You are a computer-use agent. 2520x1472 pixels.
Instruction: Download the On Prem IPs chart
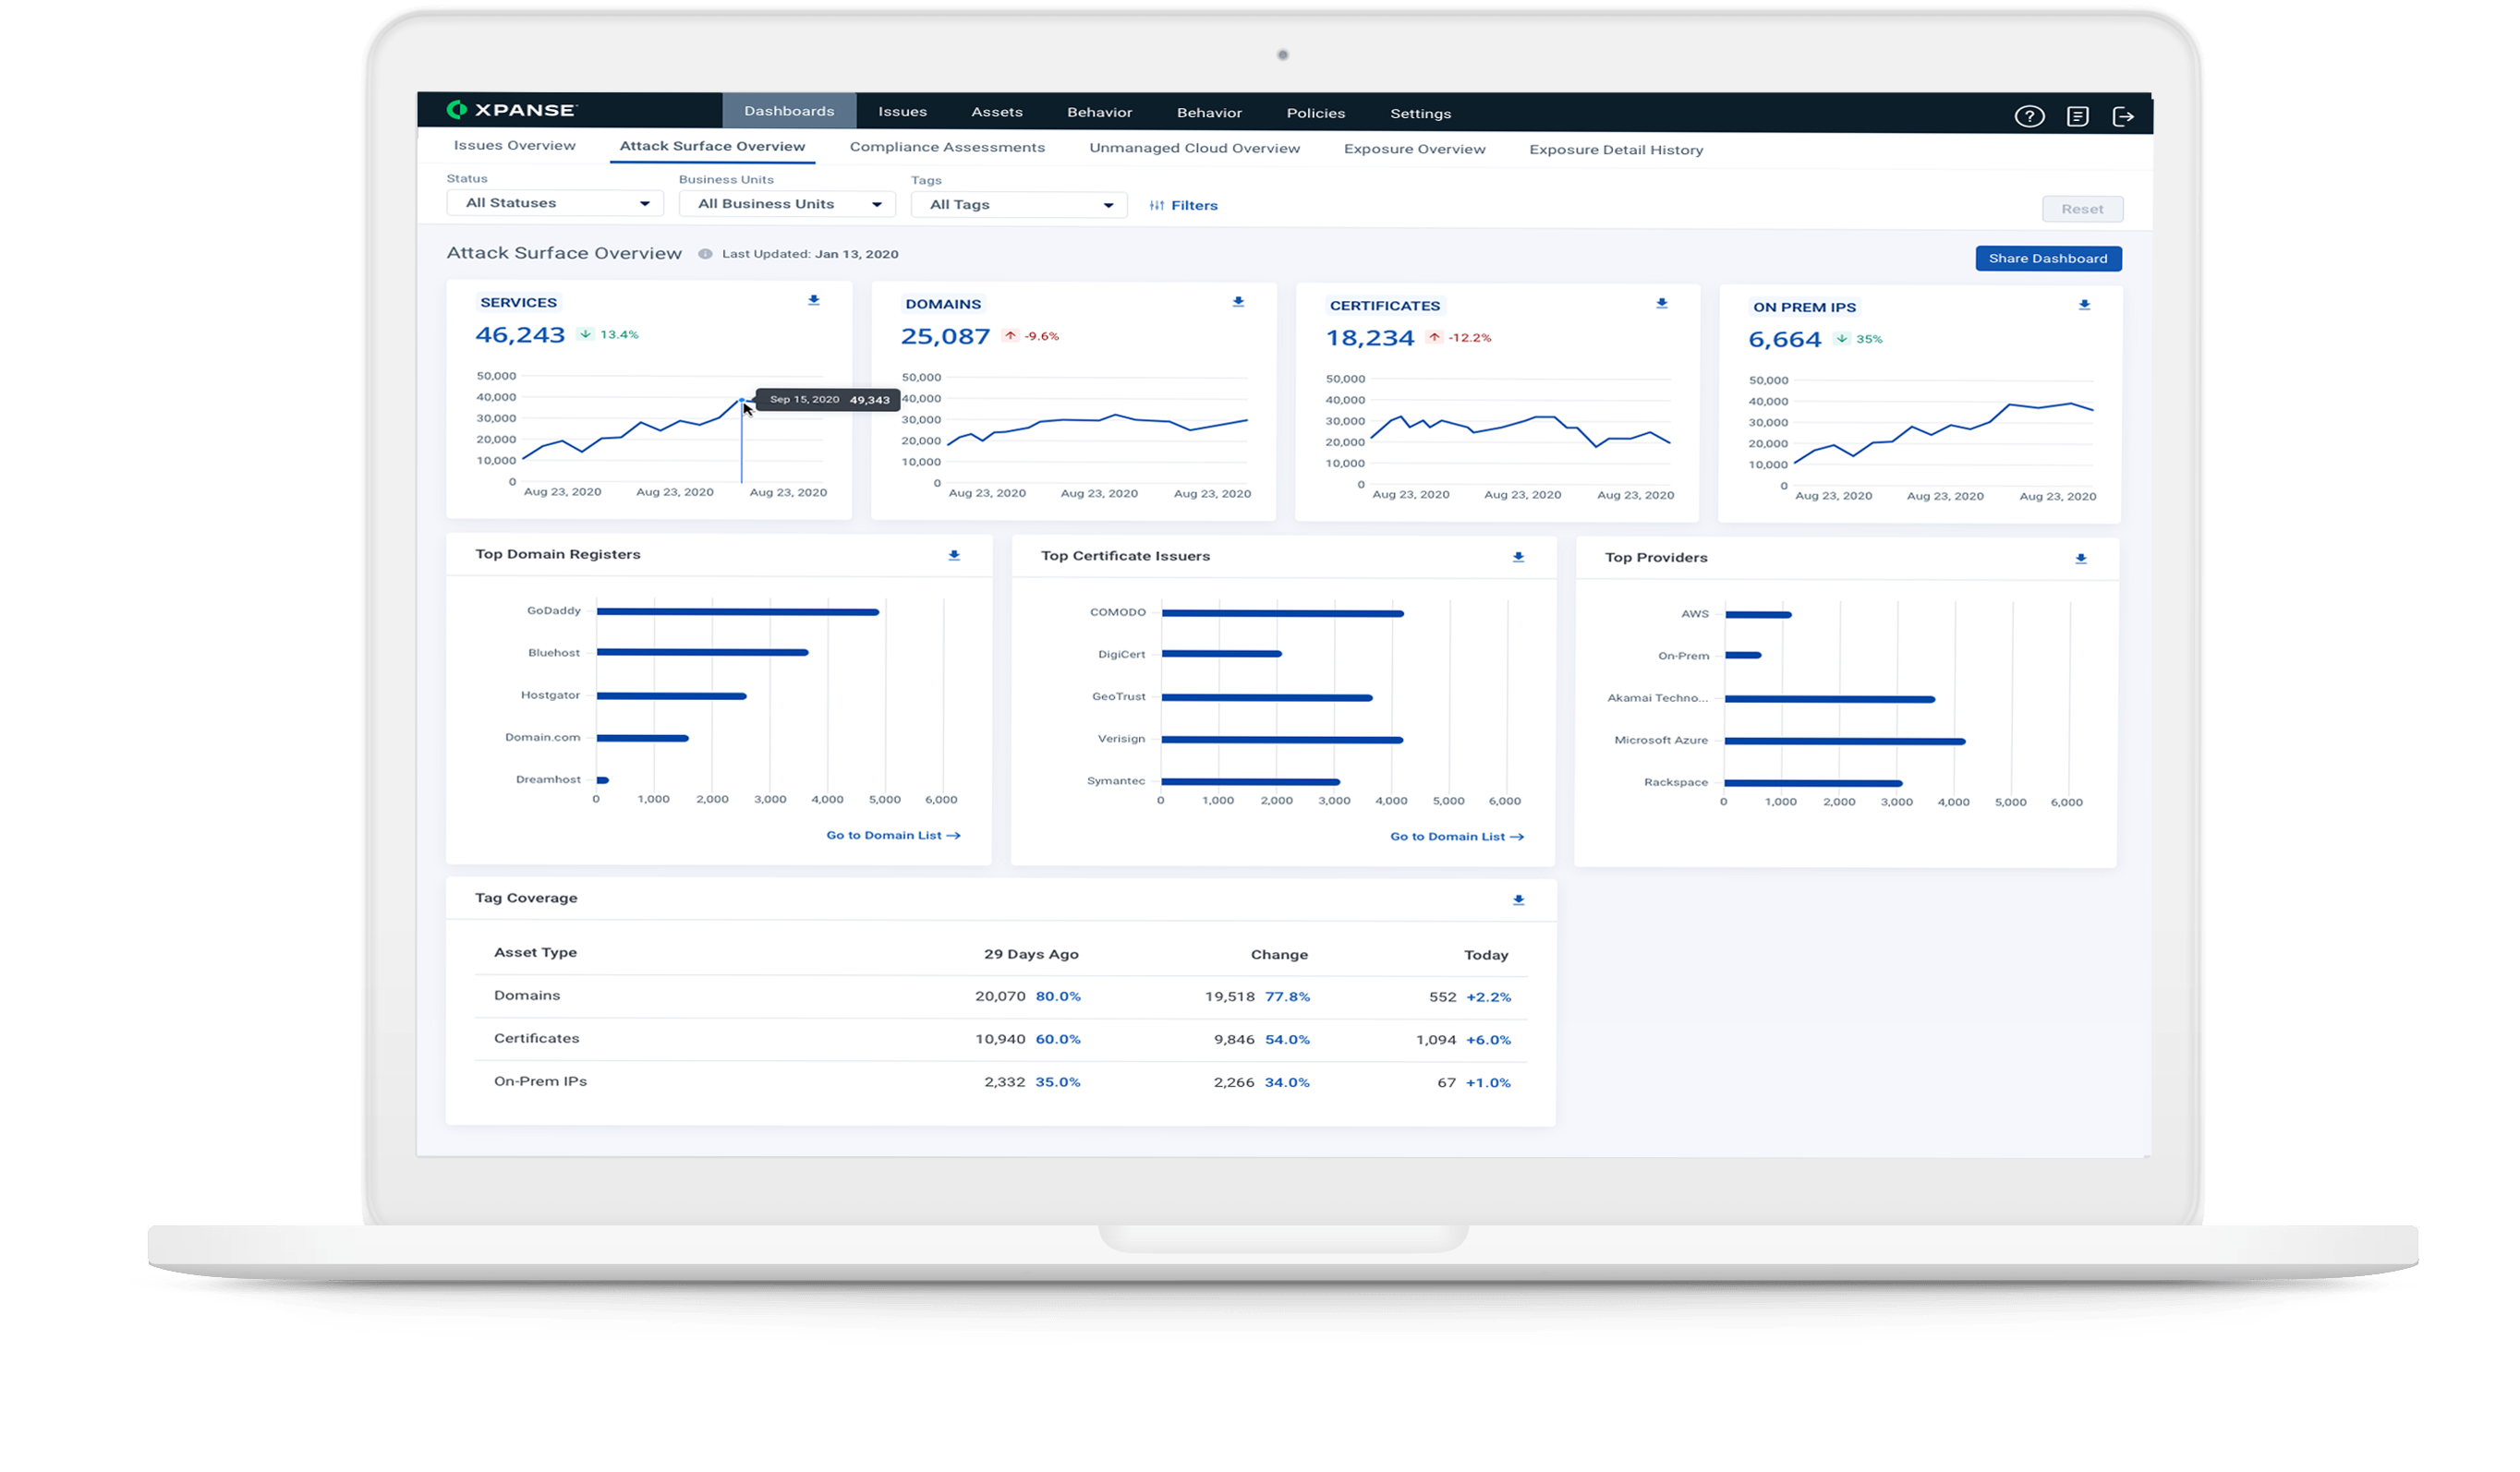pos(2084,305)
